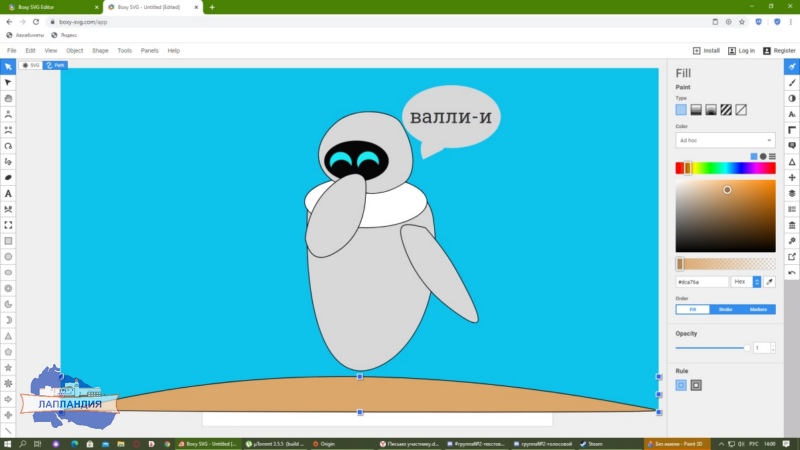The width and height of the screenshot is (800, 450).
Task: Open the Tools menu
Action: [124, 51]
